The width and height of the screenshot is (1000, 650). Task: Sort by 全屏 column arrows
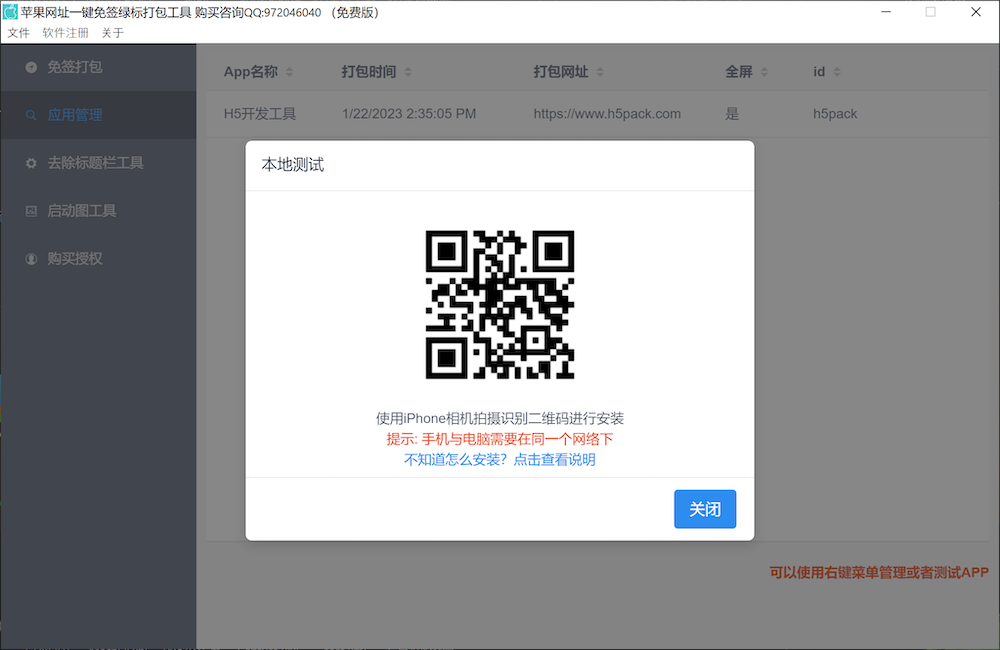[x=765, y=72]
